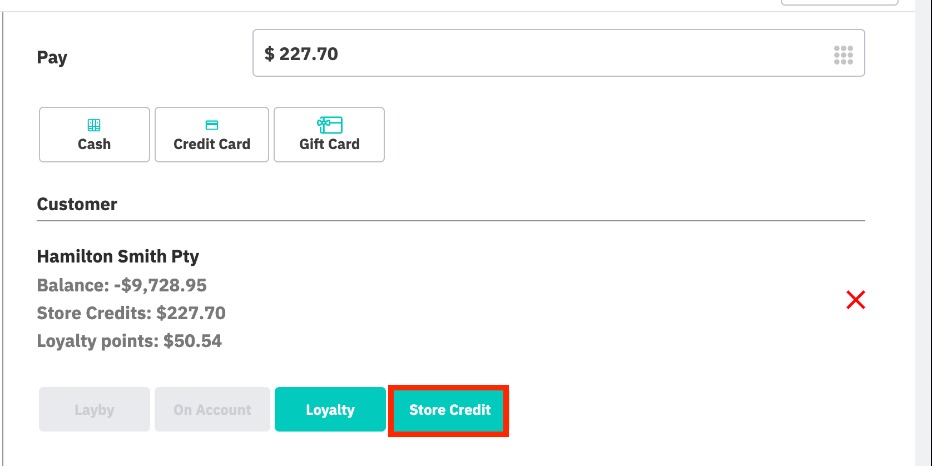
Task: Pay using the Store Credit button
Action: coord(450,410)
